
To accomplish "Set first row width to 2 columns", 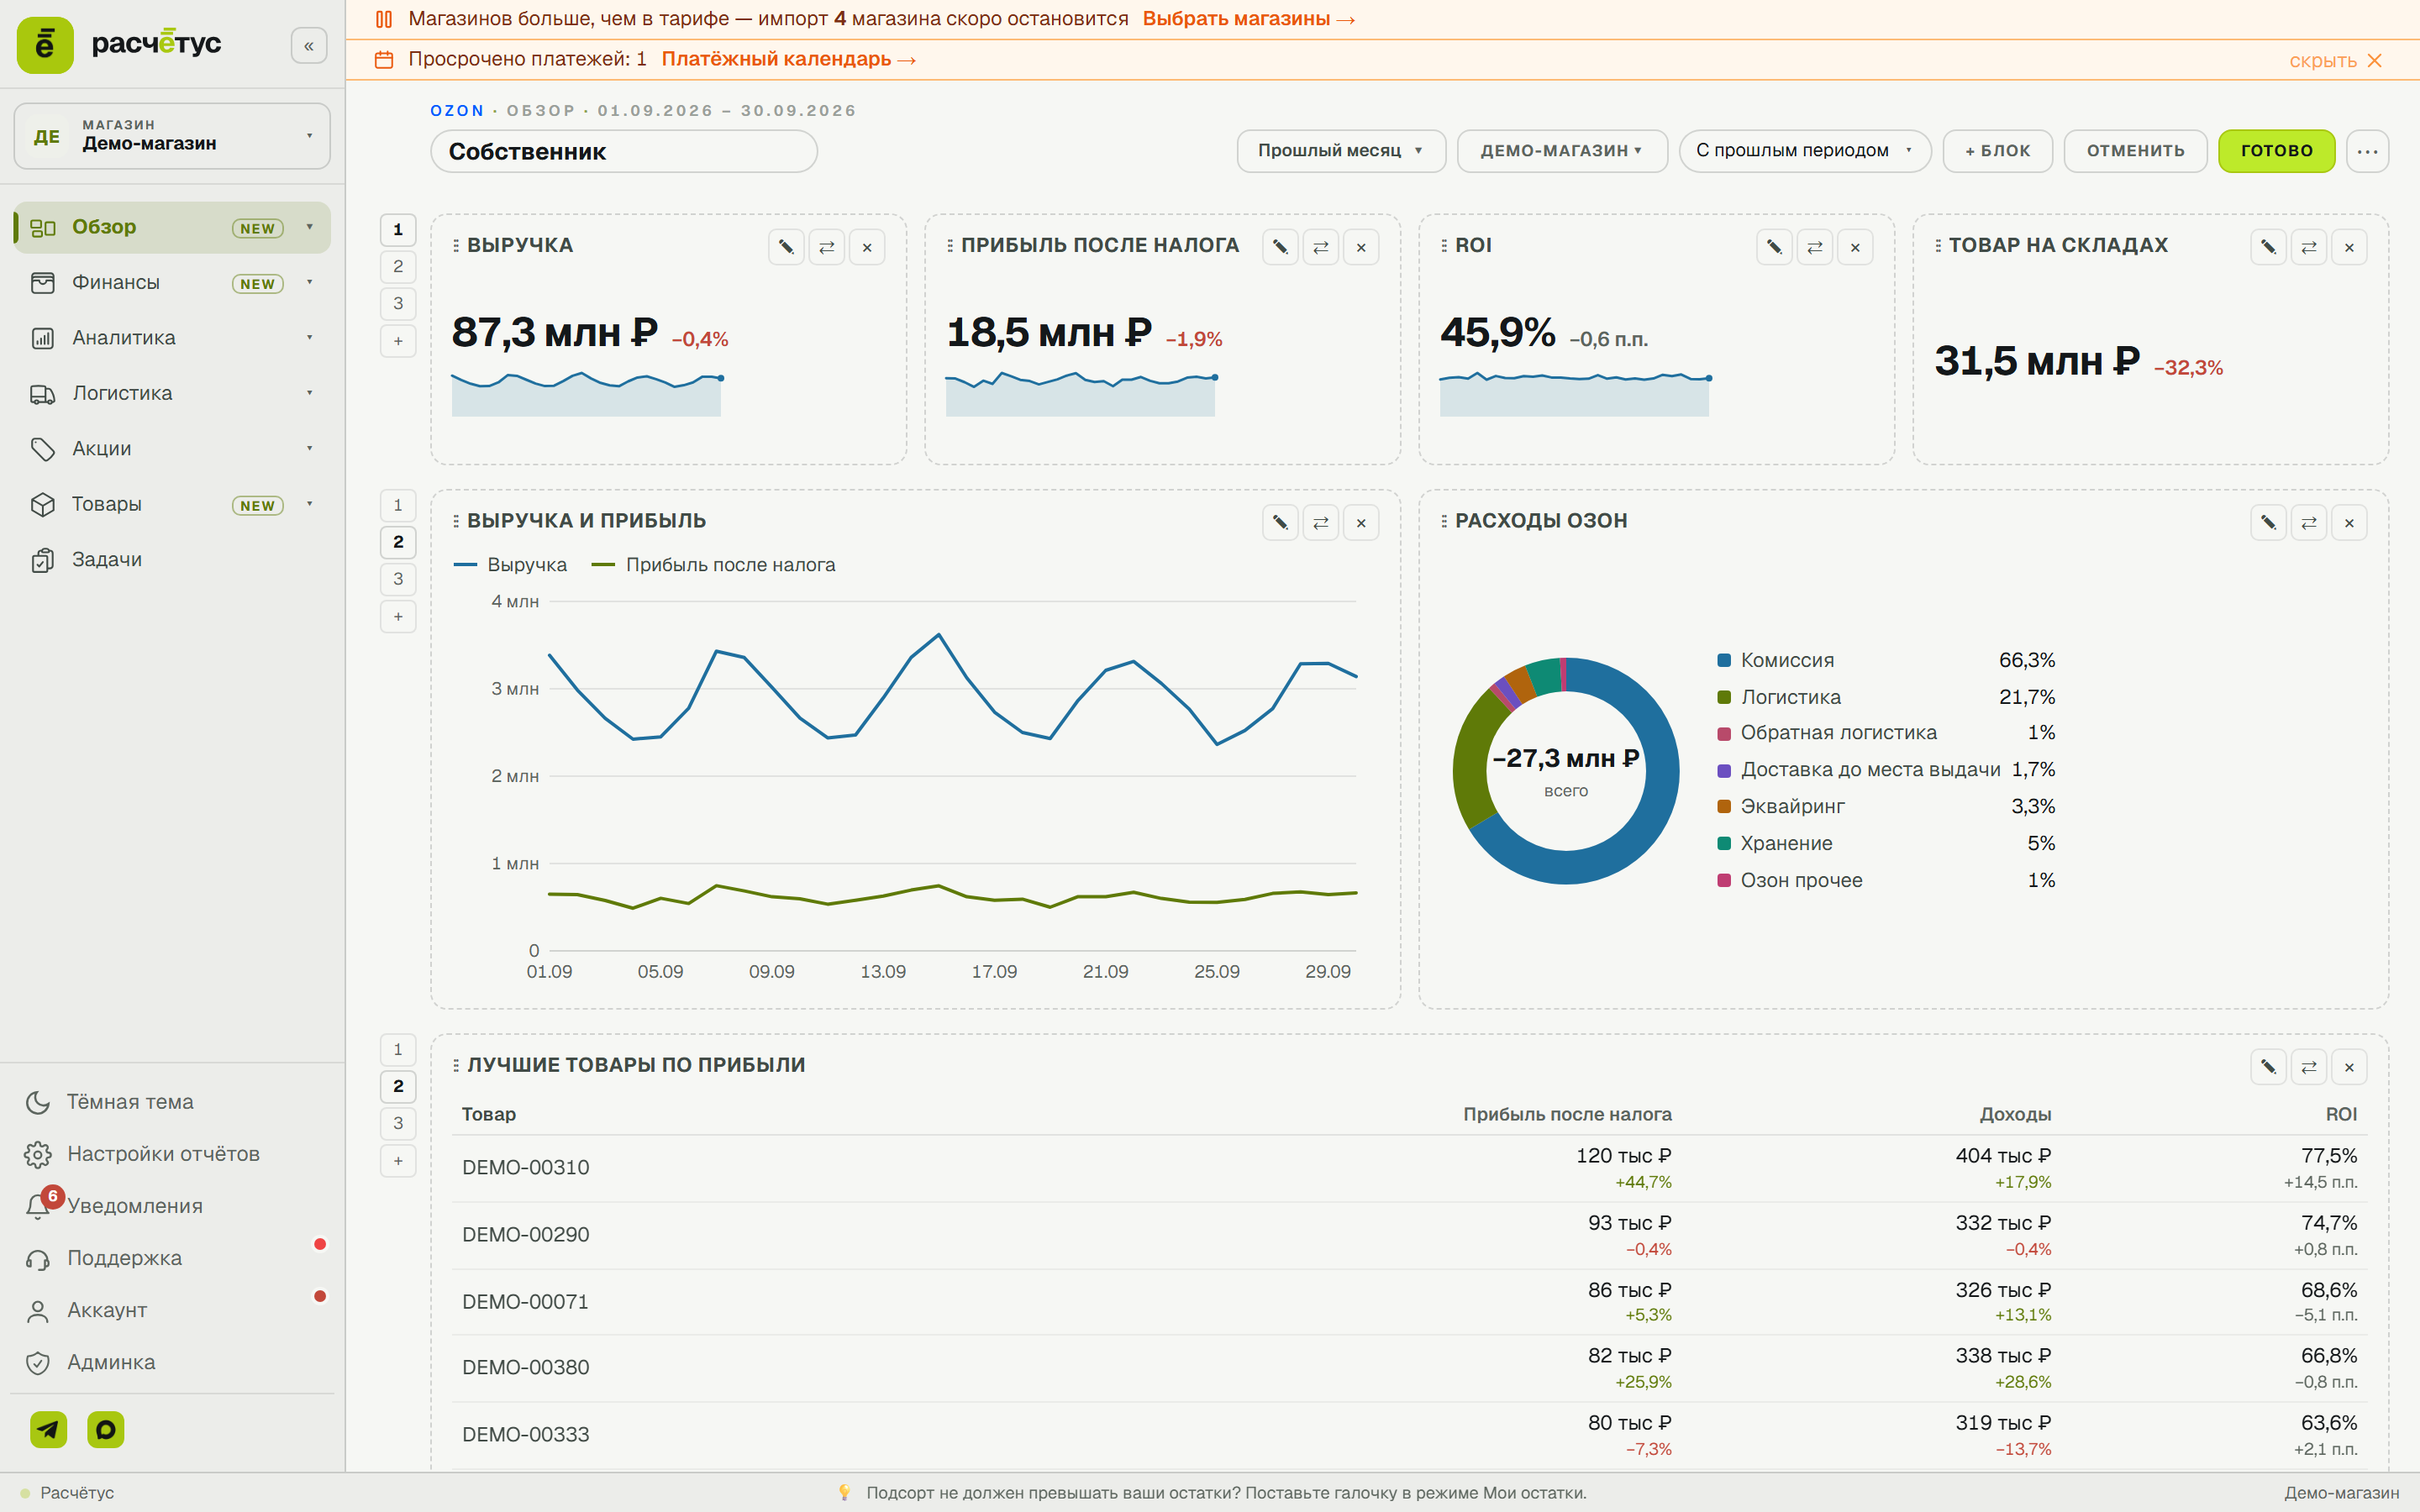I will point(398,266).
